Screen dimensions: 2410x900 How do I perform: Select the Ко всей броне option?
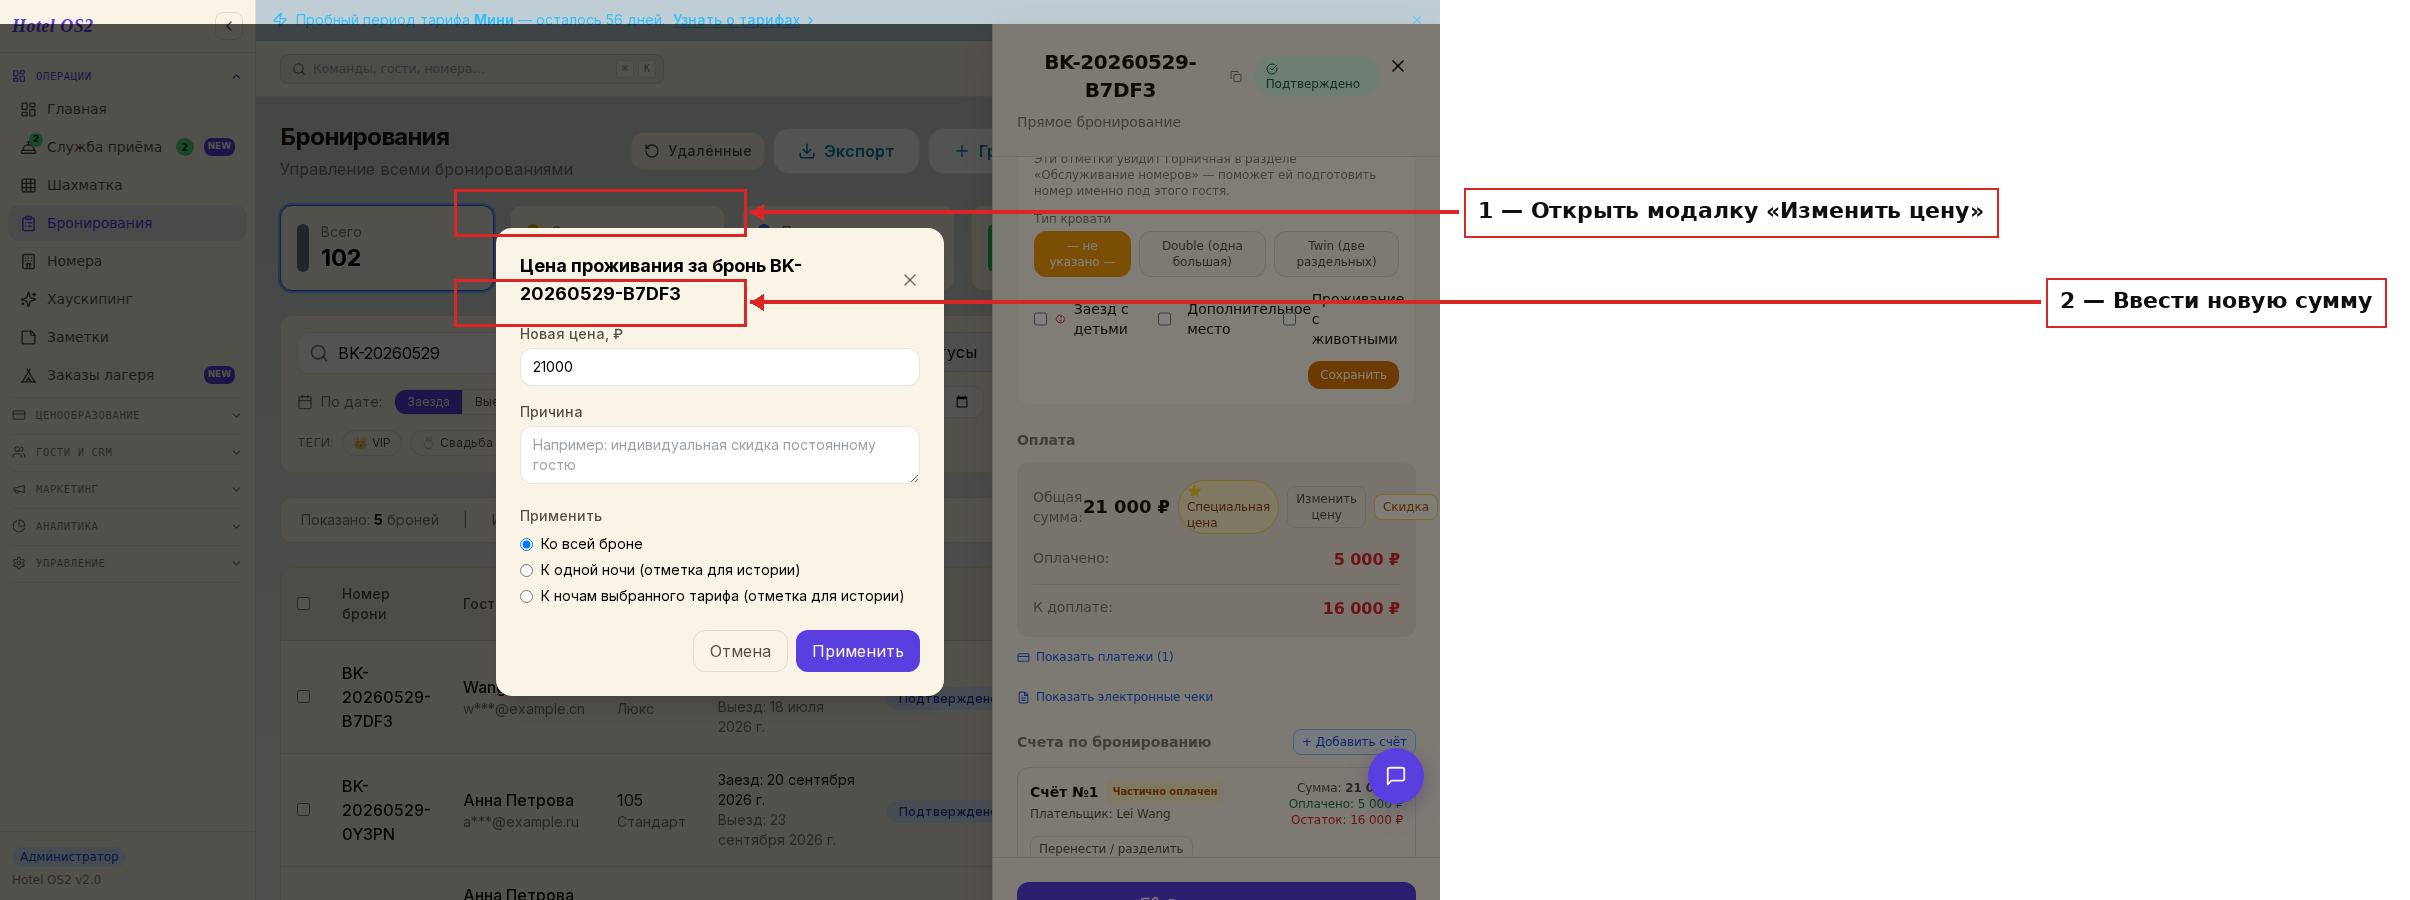coord(527,544)
